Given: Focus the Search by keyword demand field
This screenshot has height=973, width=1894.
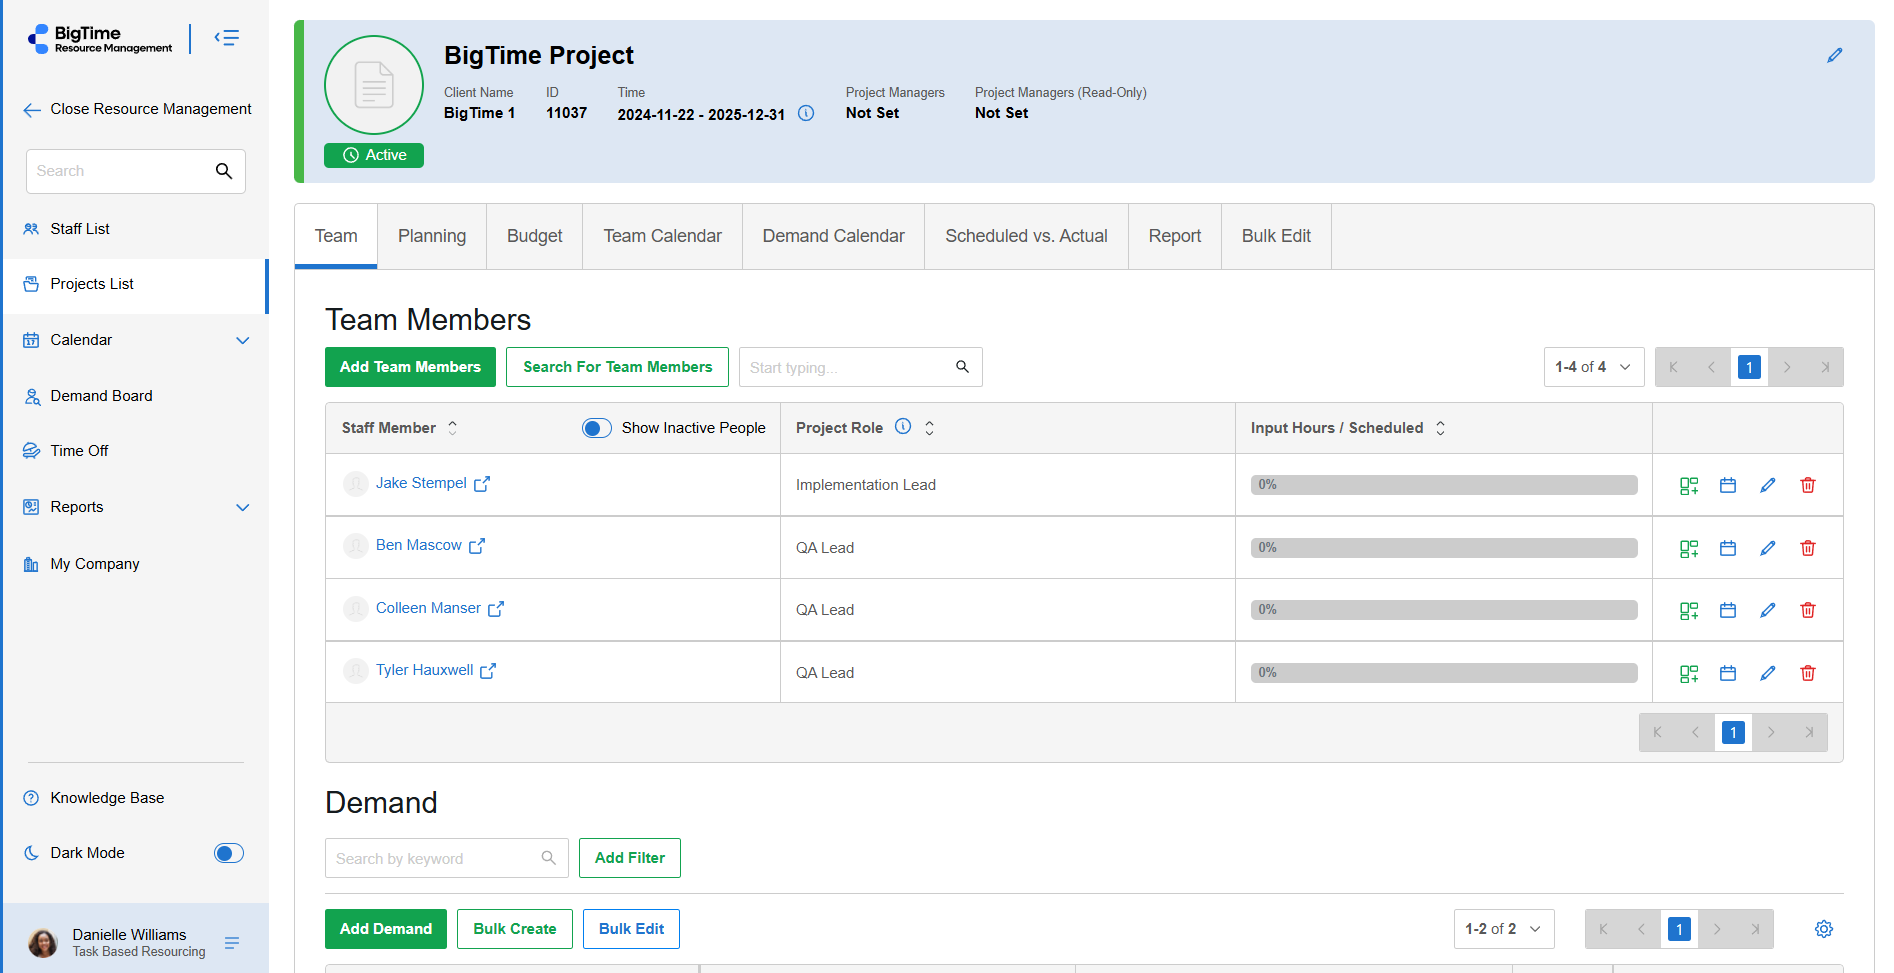Looking at the screenshot, I should point(435,859).
